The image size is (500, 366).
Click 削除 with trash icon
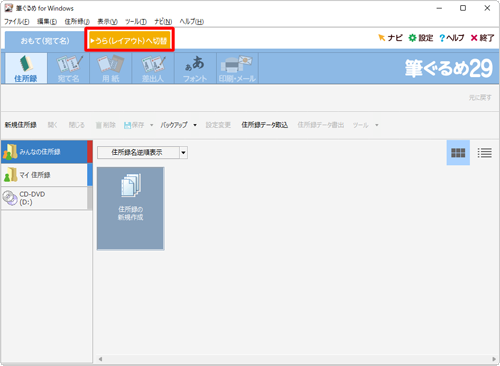(x=106, y=125)
